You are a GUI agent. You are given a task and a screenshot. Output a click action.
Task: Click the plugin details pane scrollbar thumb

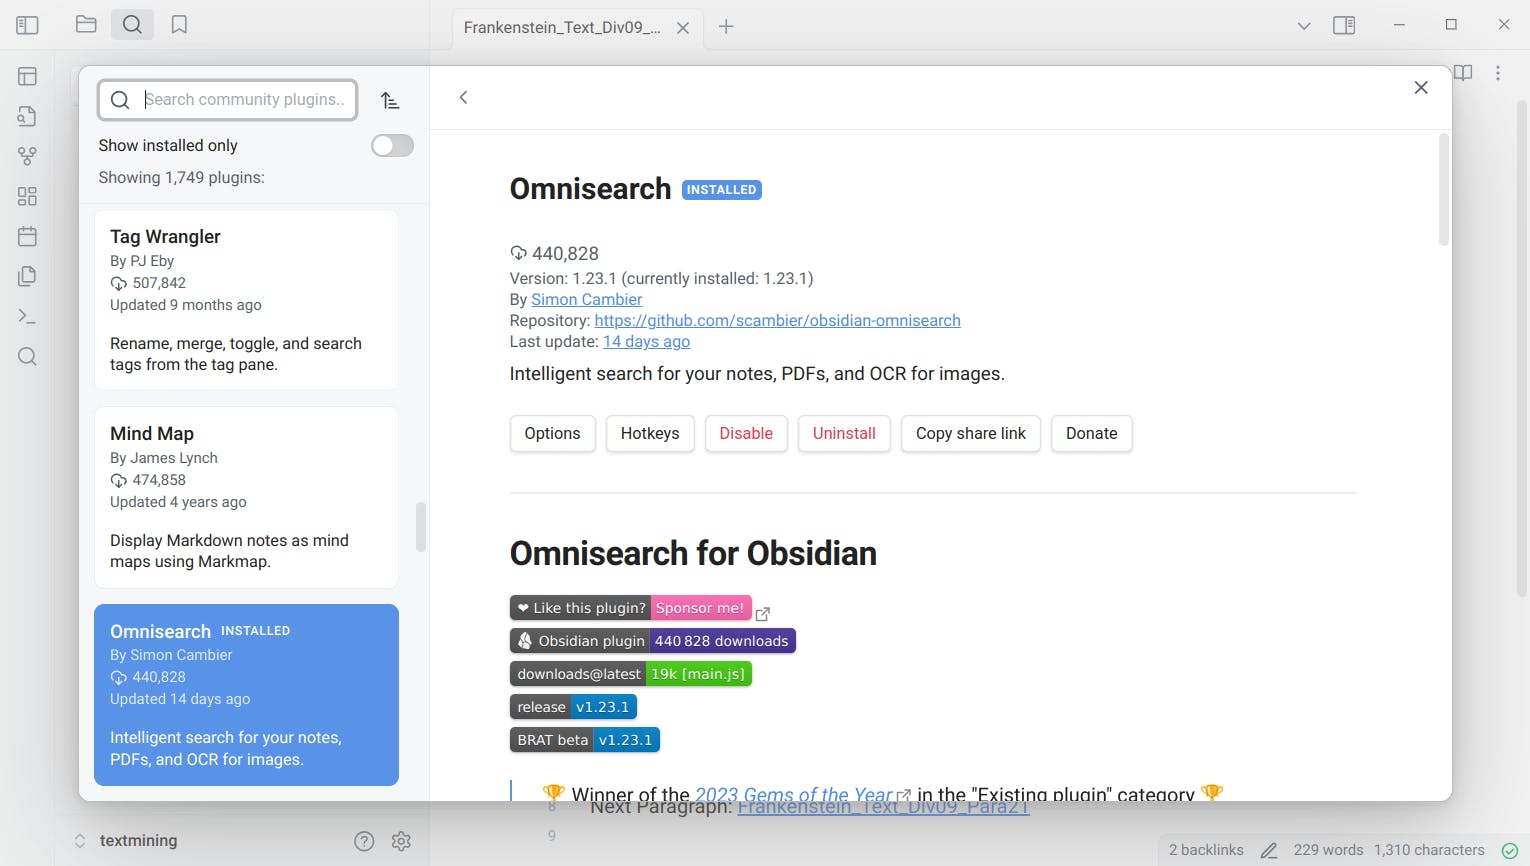[1443, 189]
